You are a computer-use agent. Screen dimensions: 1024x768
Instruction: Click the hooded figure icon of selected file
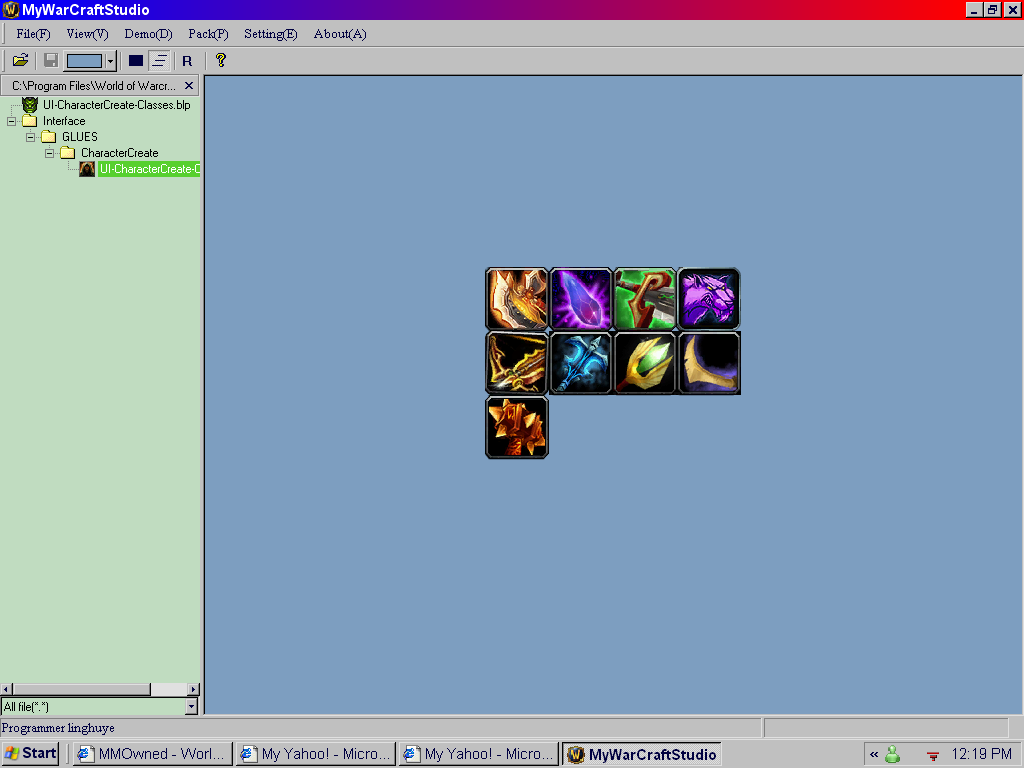pyautogui.click(x=87, y=169)
